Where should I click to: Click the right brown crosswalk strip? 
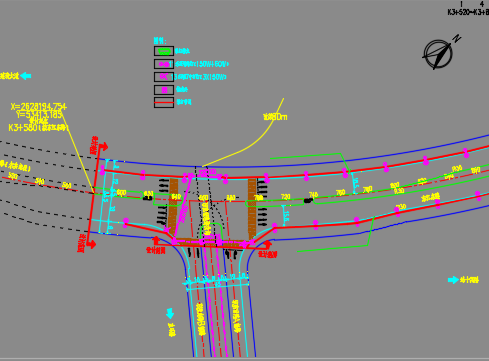tap(252, 208)
